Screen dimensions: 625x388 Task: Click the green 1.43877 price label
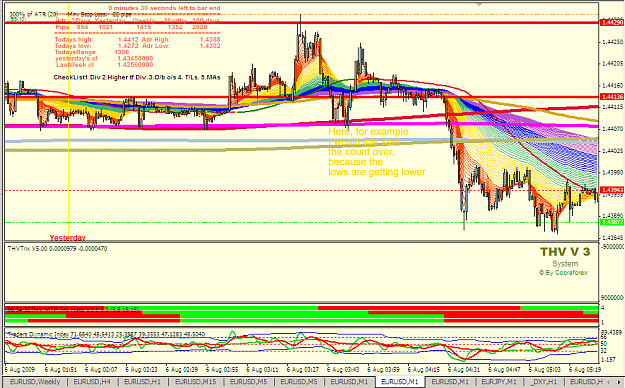pos(612,222)
